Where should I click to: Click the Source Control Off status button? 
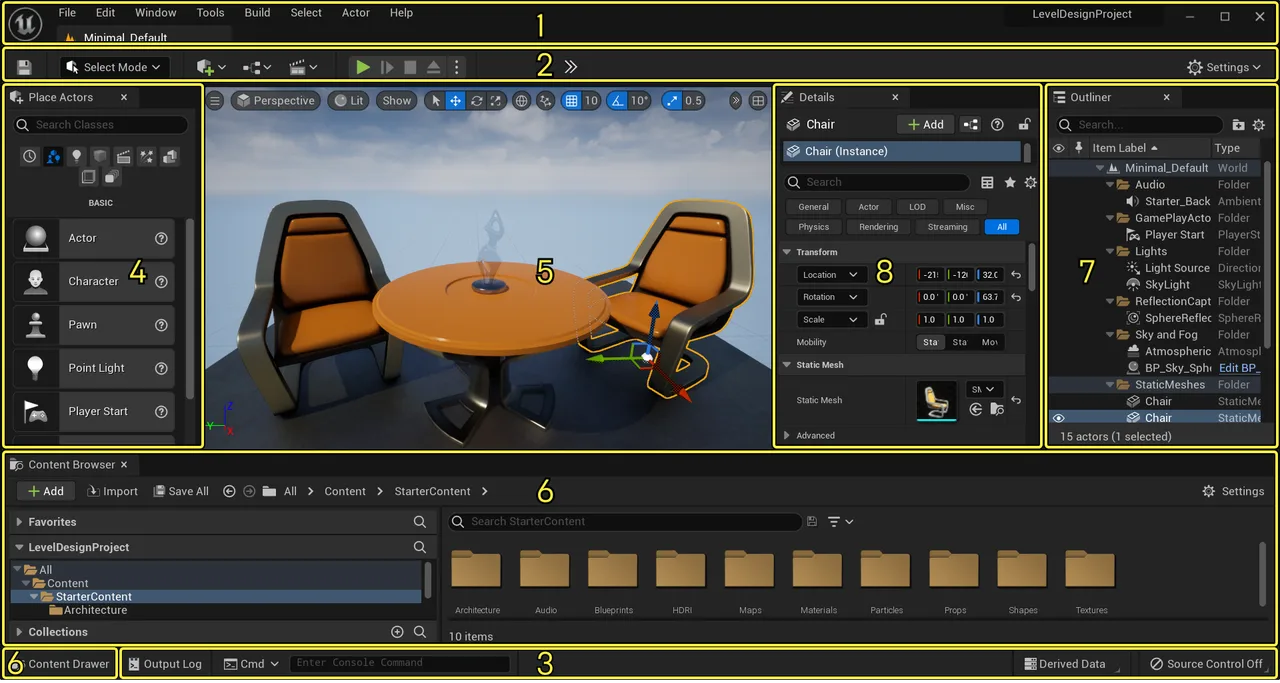[1207, 664]
